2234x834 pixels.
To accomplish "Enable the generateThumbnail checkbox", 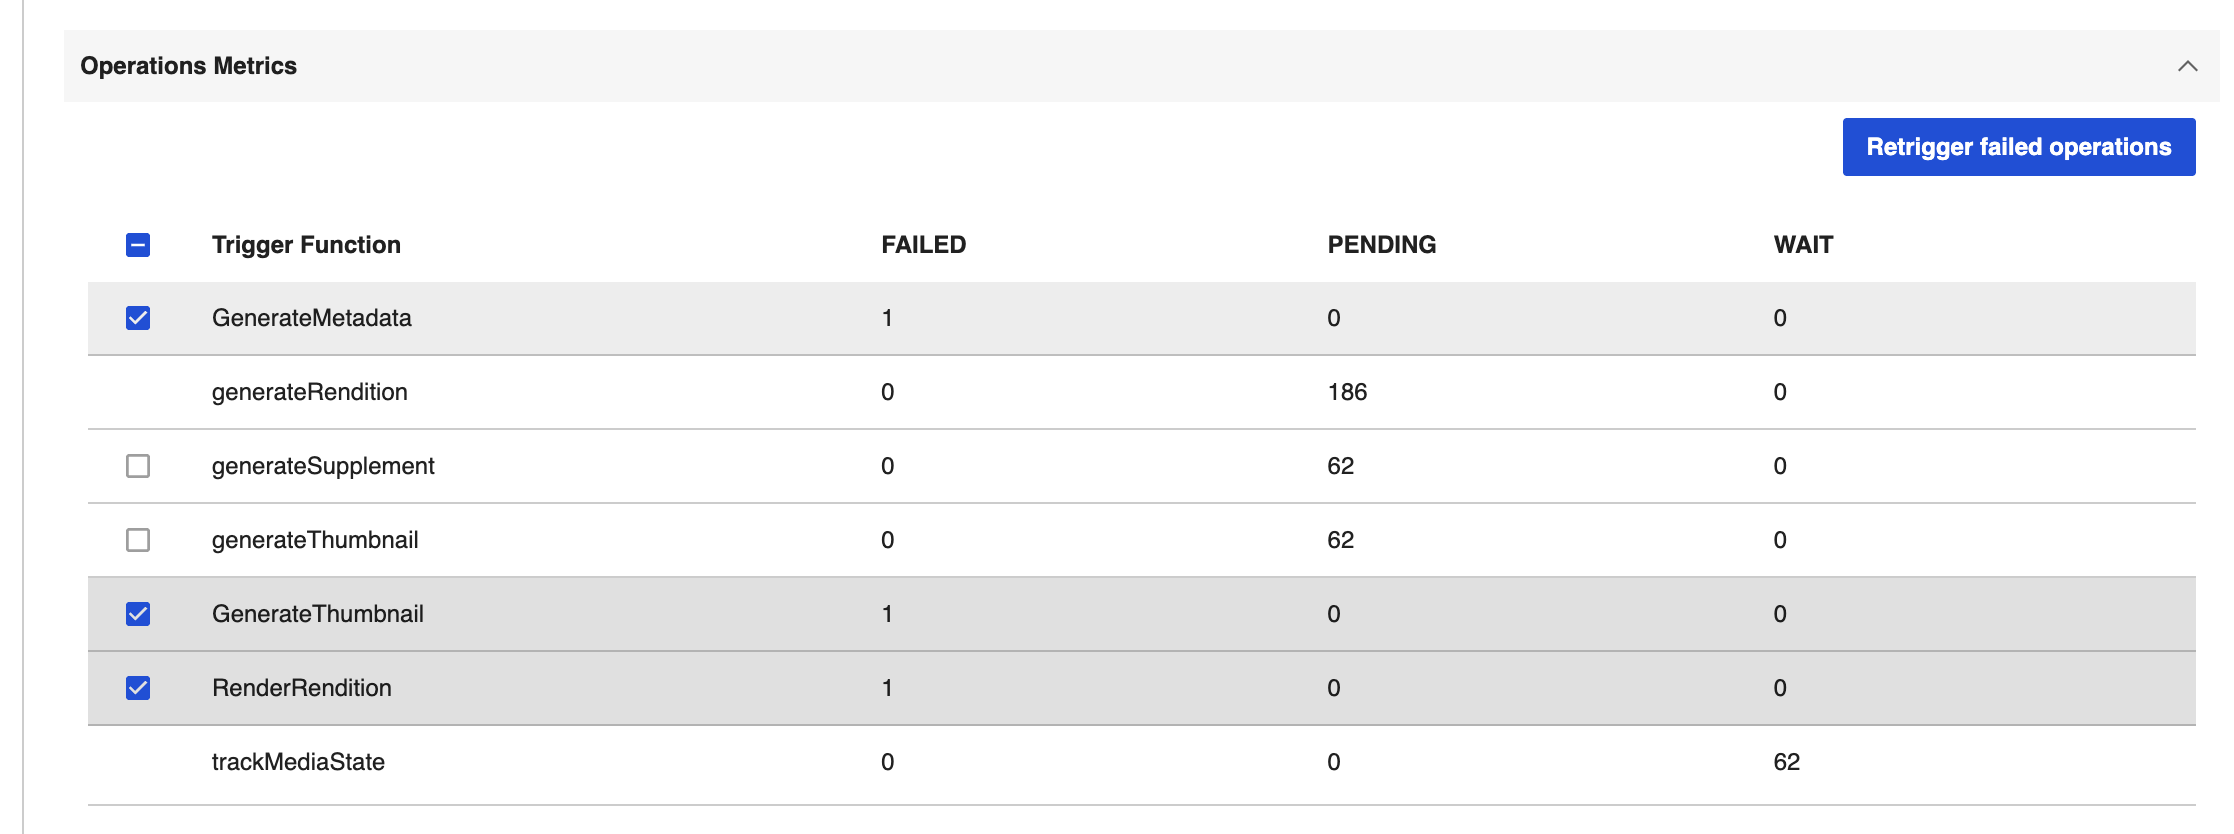I will pyautogui.click(x=138, y=539).
